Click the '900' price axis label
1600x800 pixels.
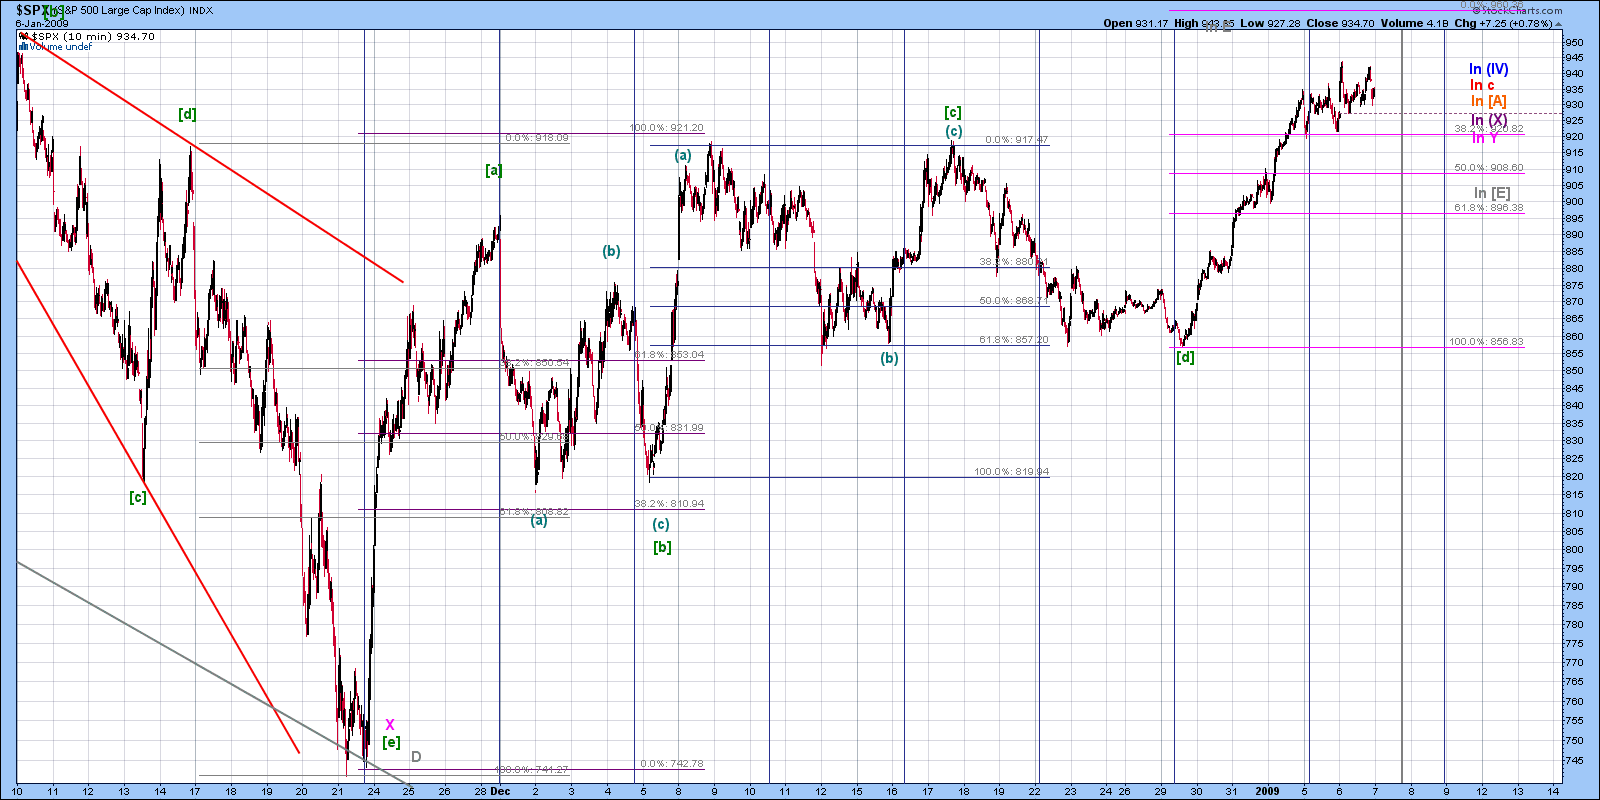coord(1574,202)
